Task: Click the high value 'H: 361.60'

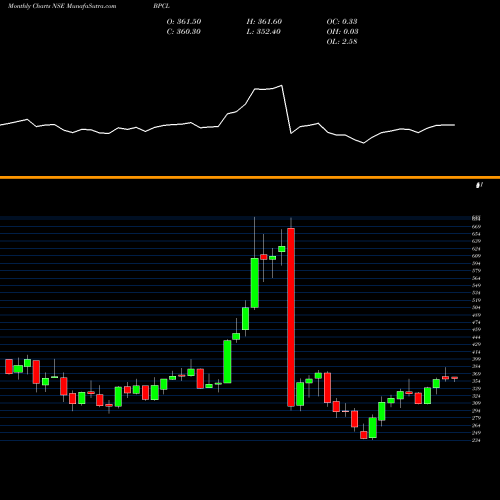Action: click(x=264, y=21)
